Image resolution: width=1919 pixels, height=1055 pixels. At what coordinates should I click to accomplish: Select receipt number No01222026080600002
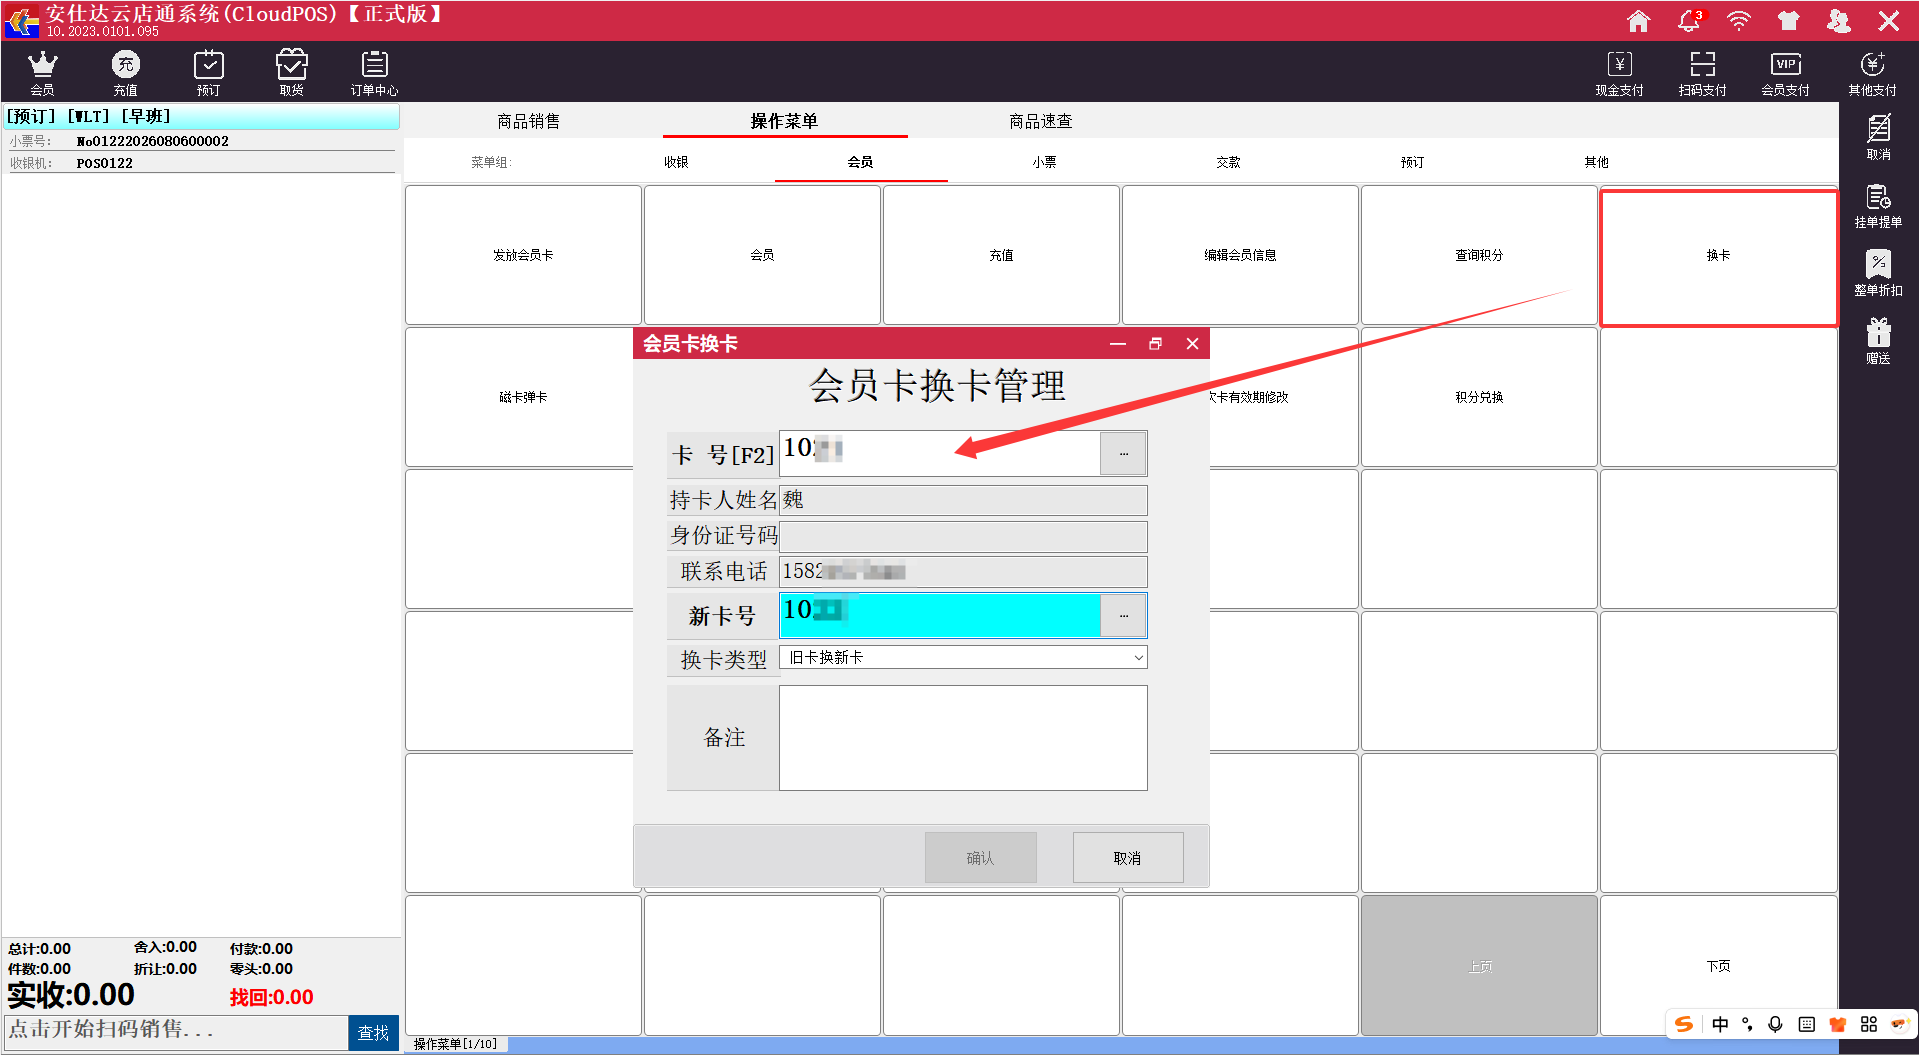point(153,141)
